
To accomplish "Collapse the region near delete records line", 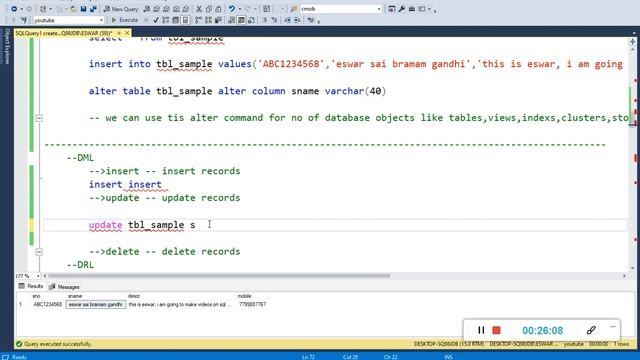I will click(x=39, y=252).
